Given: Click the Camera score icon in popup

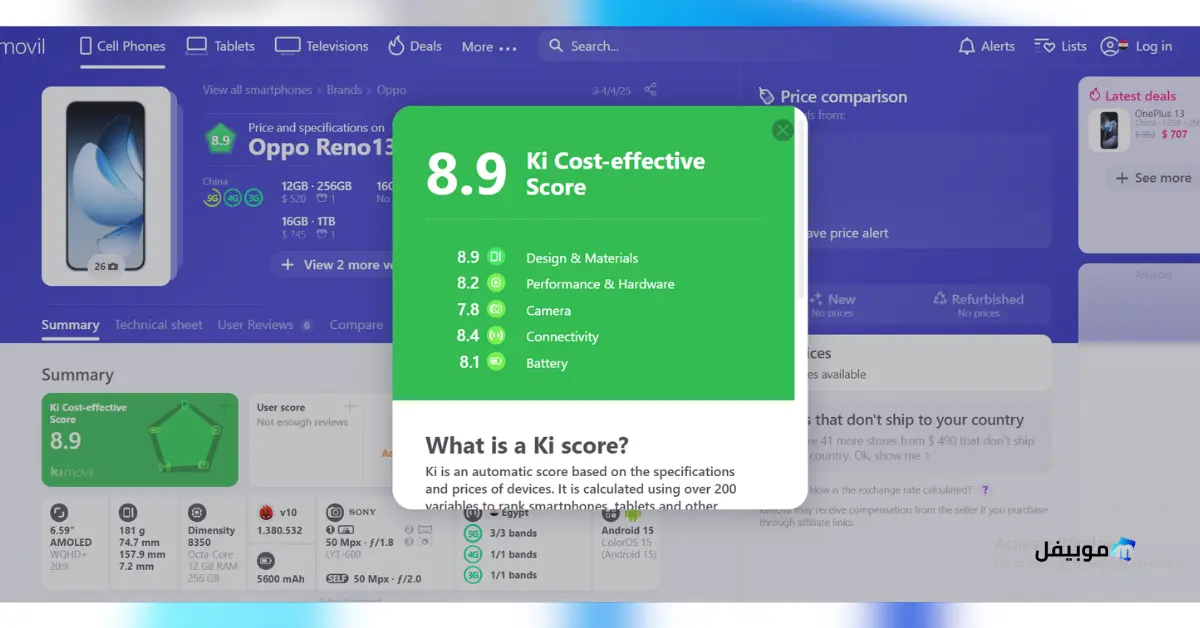Looking at the screenshot, I should (496, 310).
